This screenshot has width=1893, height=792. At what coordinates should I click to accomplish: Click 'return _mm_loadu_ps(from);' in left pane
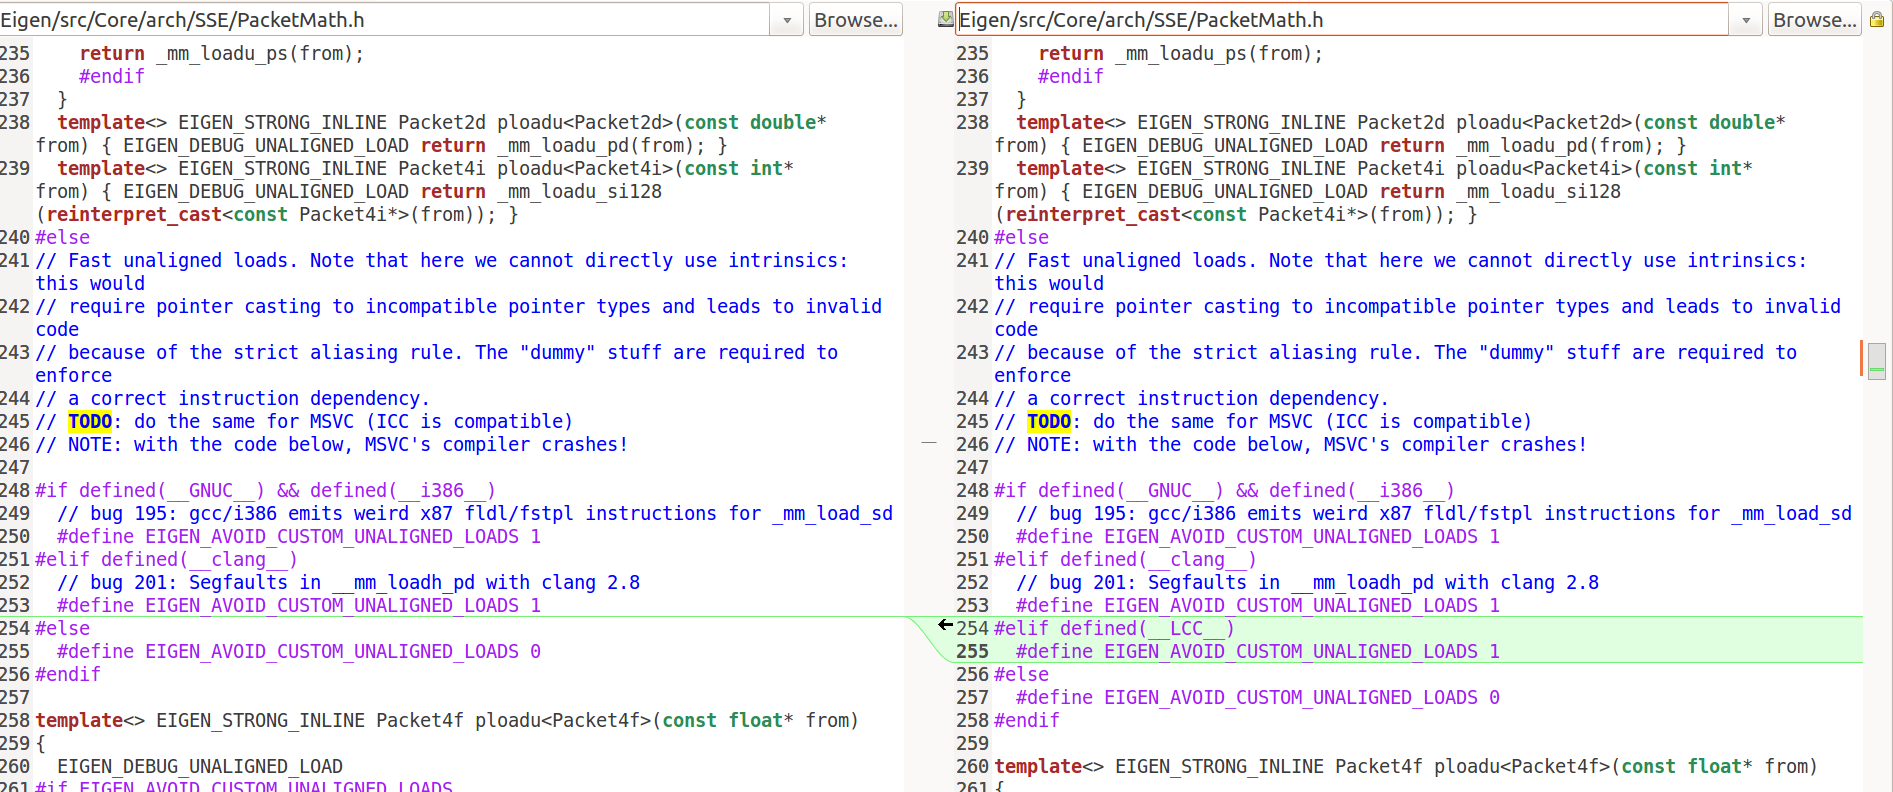(x=222, y=54)
